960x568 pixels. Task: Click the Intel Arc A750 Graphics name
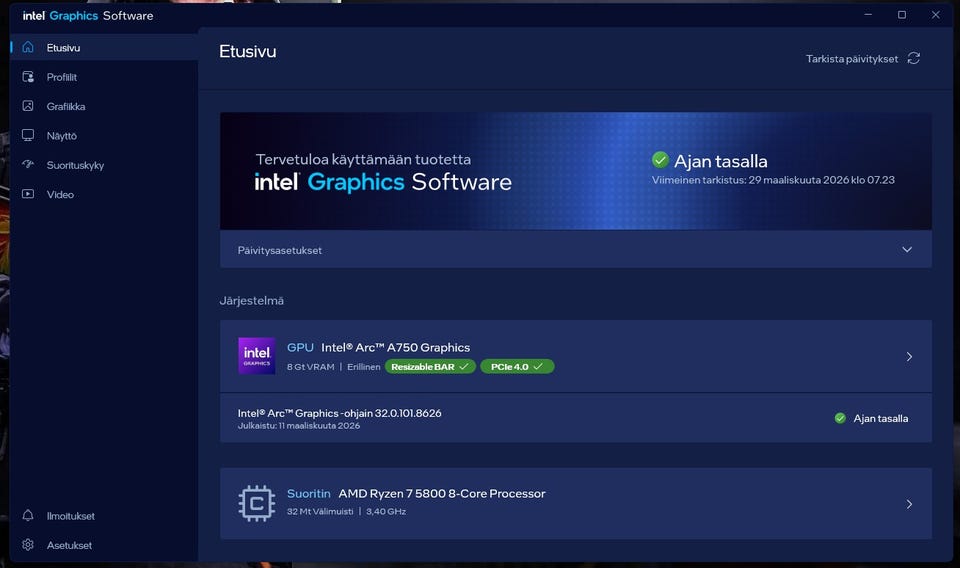pyautogui.click(x=396, y=348)
